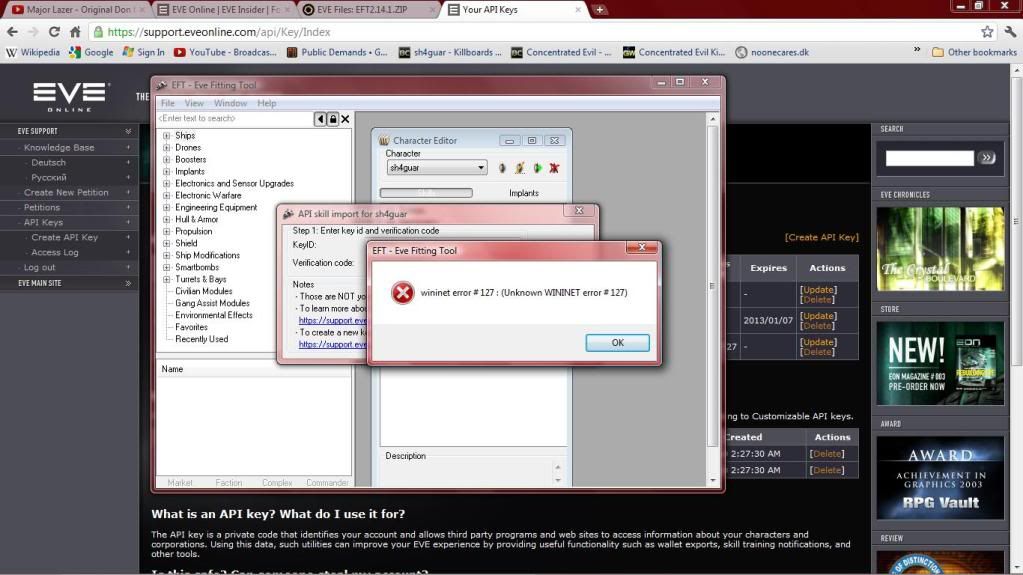Viewport: 1023px width, 575px height.
Task: Expand the Propulsion tree node
Action: pos(166,232)
